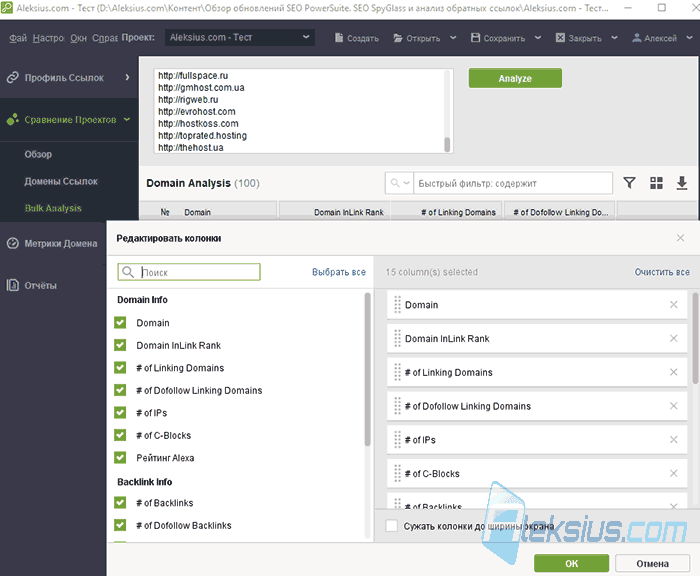Image resolution: width=700 pixels, height=576 pixels.
Task: Uncheck the Domain checkbox
Action: 120,322
